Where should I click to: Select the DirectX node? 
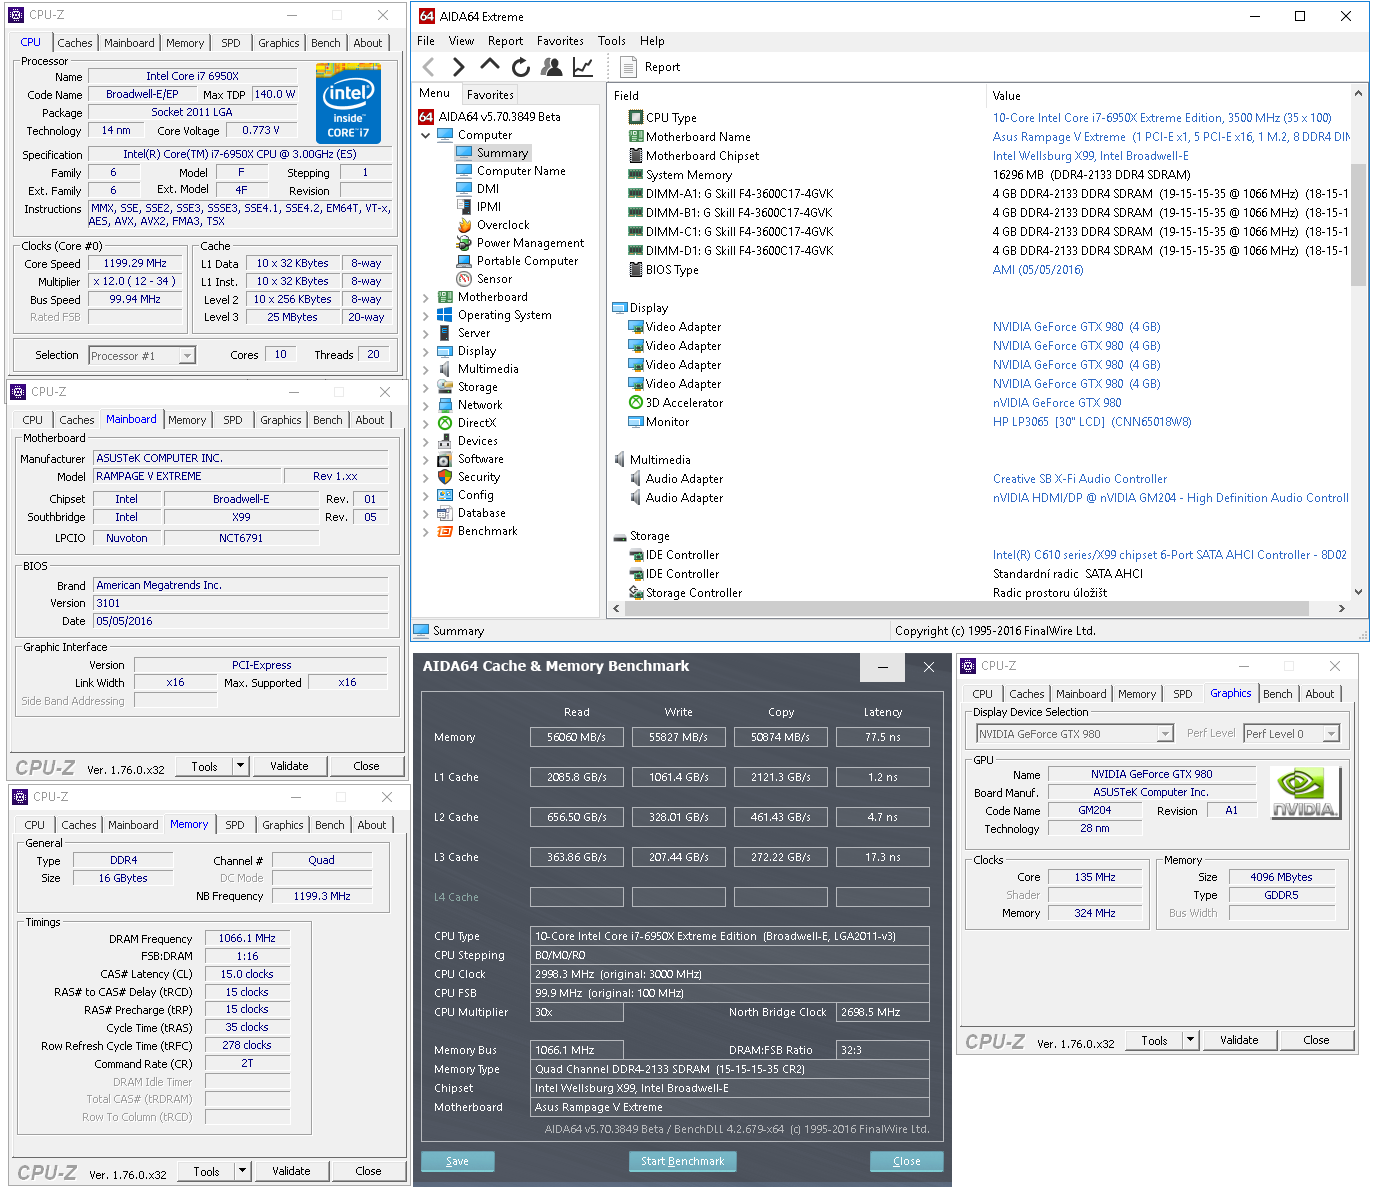[476, 423]
